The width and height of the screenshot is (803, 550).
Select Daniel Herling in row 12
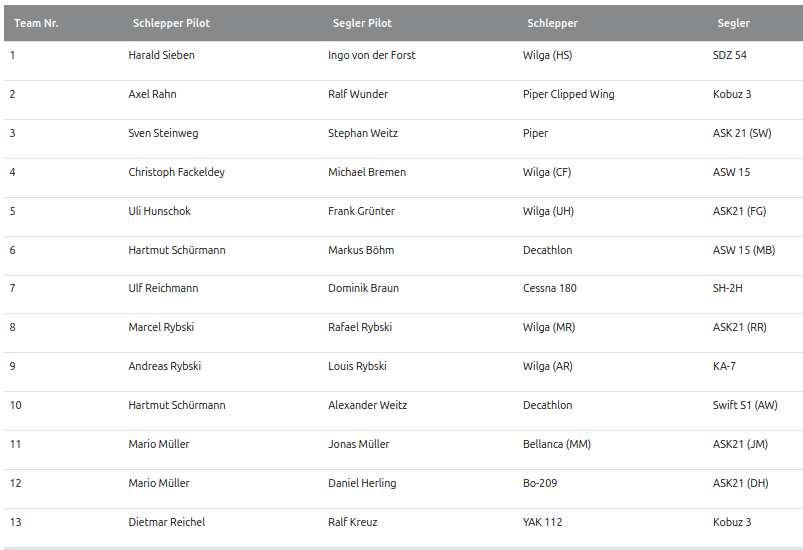(x=362, y=483)
